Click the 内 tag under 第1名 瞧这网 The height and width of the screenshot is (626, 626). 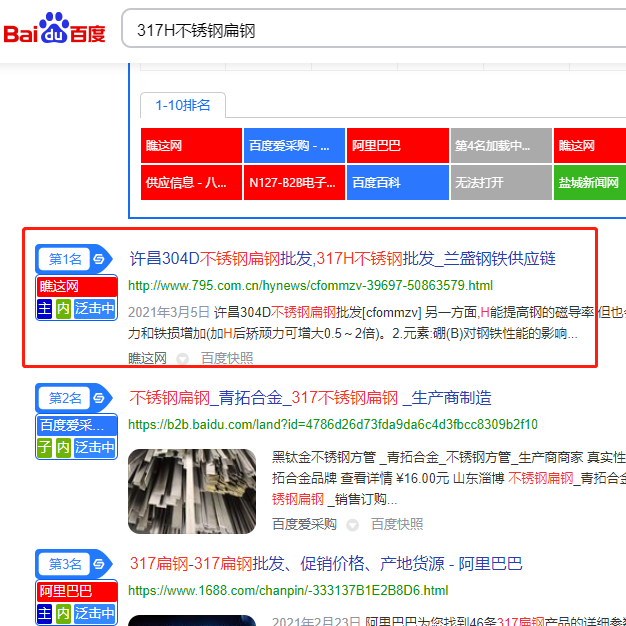point(63,309)
